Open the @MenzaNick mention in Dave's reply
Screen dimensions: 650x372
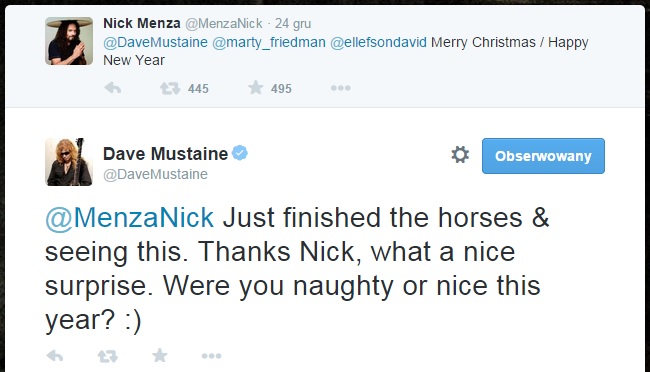click(129, 218)
